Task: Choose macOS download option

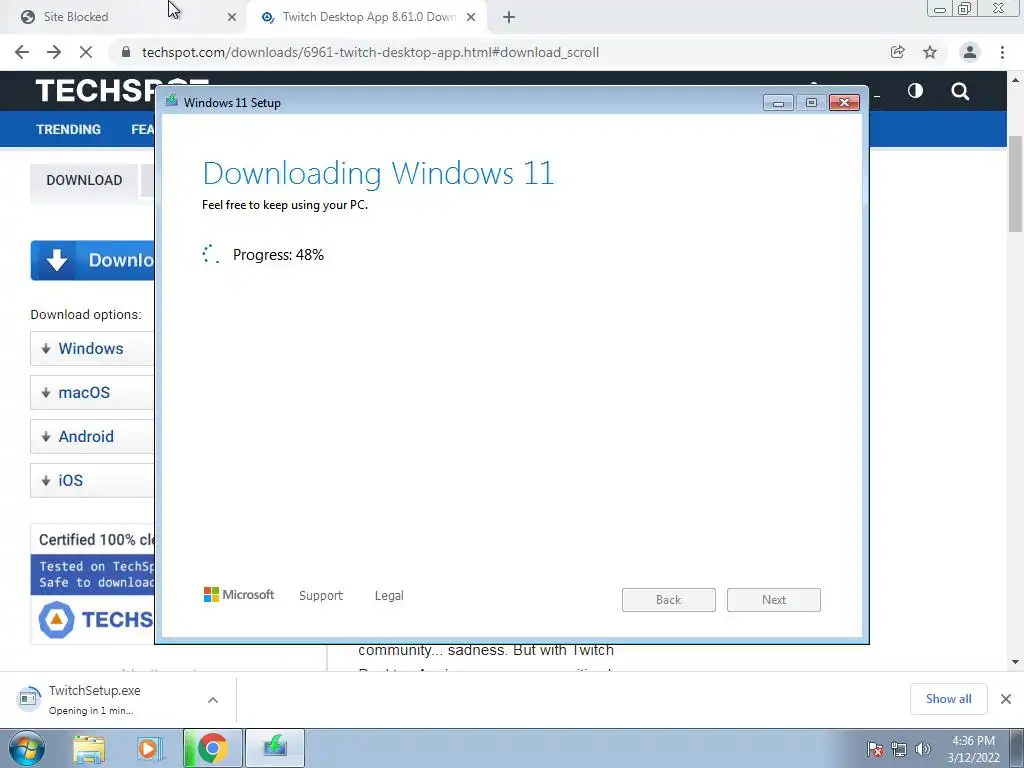Action: pyautogui.click(x=92, y=392)
